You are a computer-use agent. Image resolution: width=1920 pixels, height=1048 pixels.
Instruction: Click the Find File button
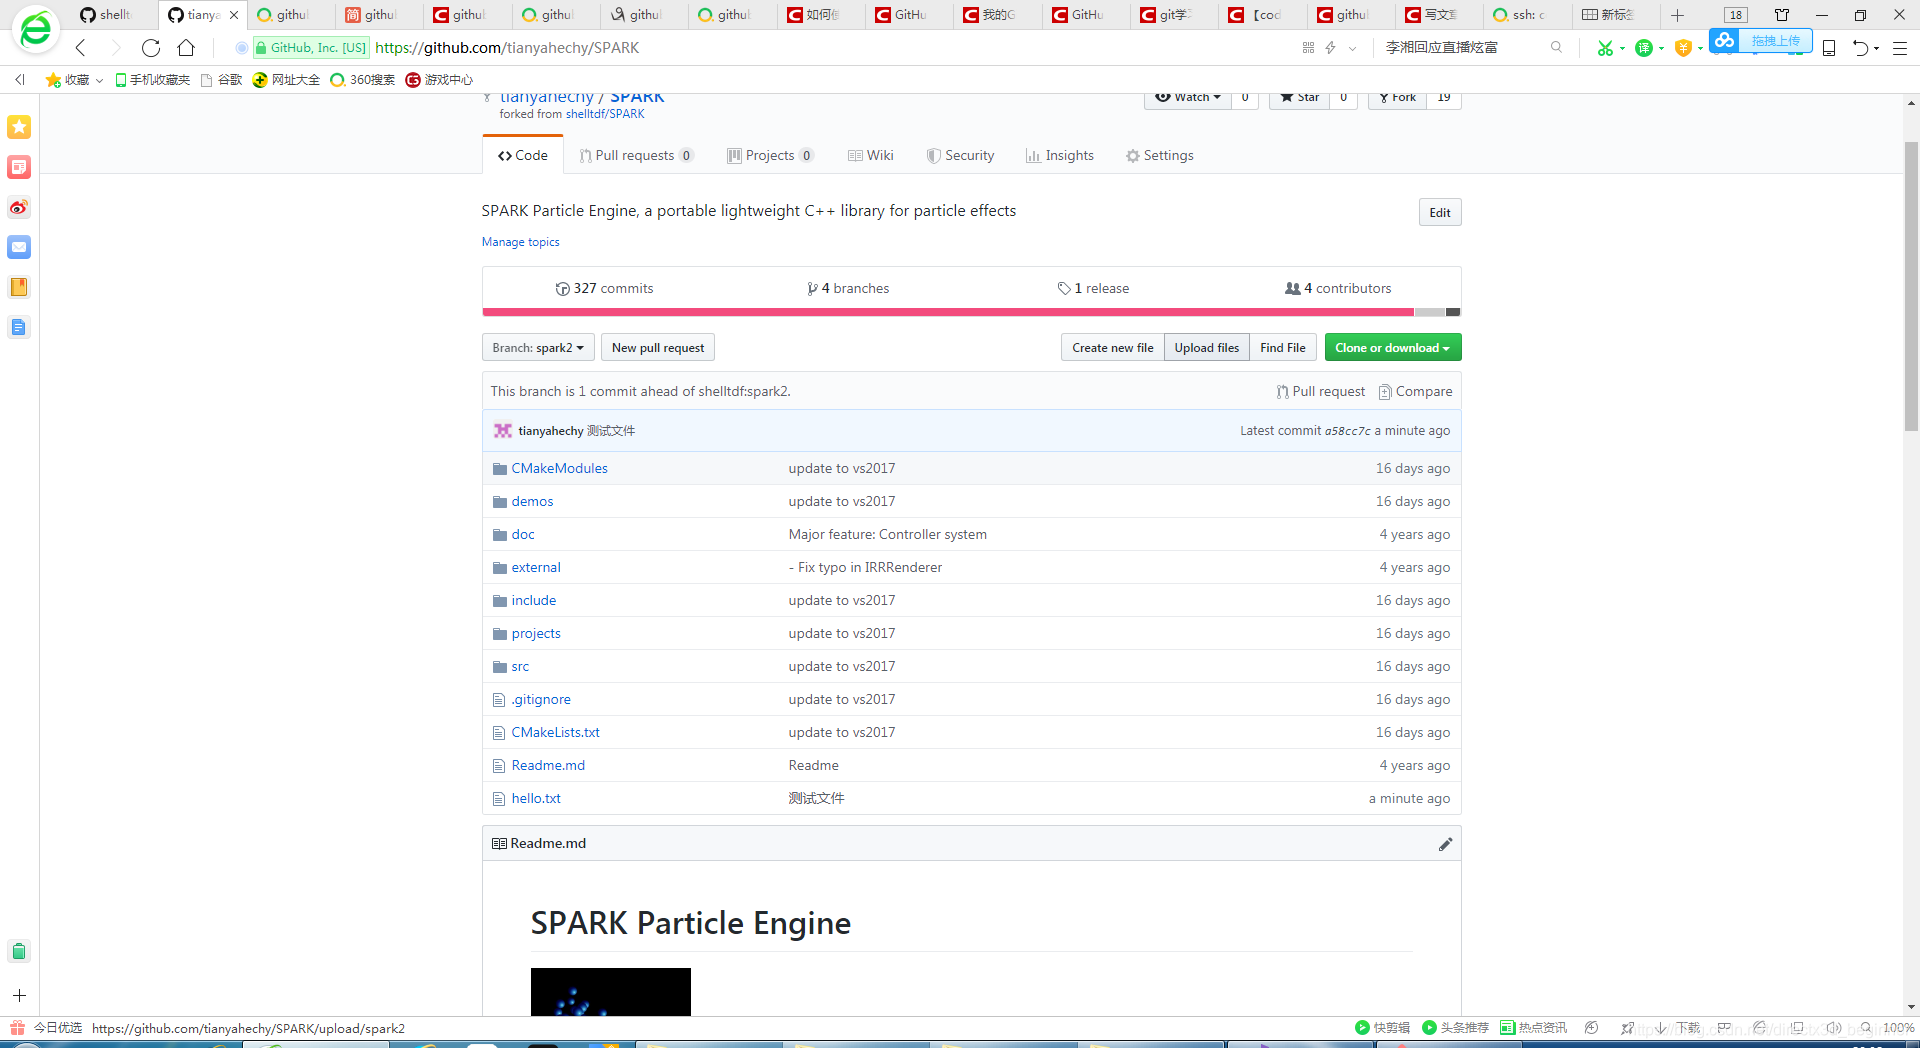tap(1282, 347)
